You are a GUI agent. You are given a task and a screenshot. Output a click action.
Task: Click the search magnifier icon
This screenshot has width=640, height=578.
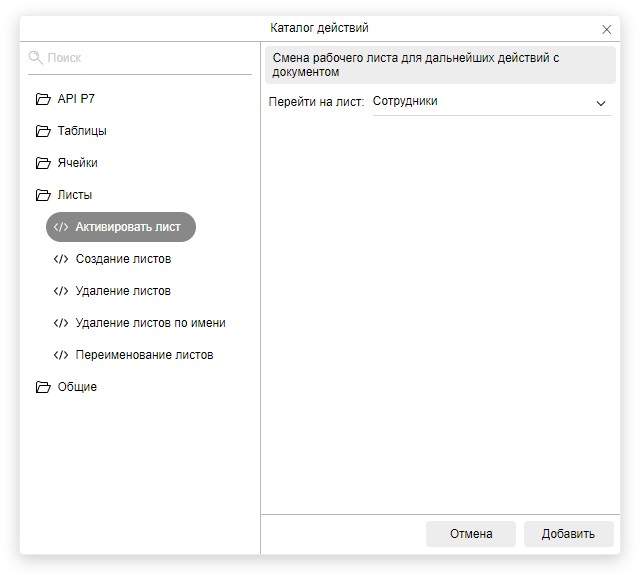(x=36, y=58)
